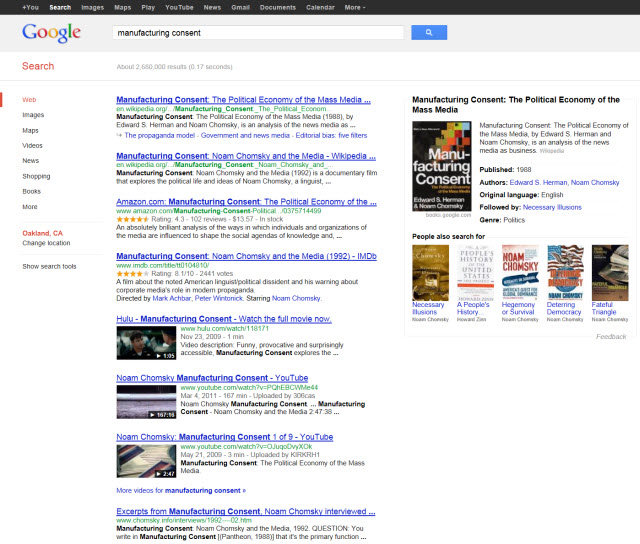
Task: Click Fateful Triangle title link
Action: click(604, 308)
